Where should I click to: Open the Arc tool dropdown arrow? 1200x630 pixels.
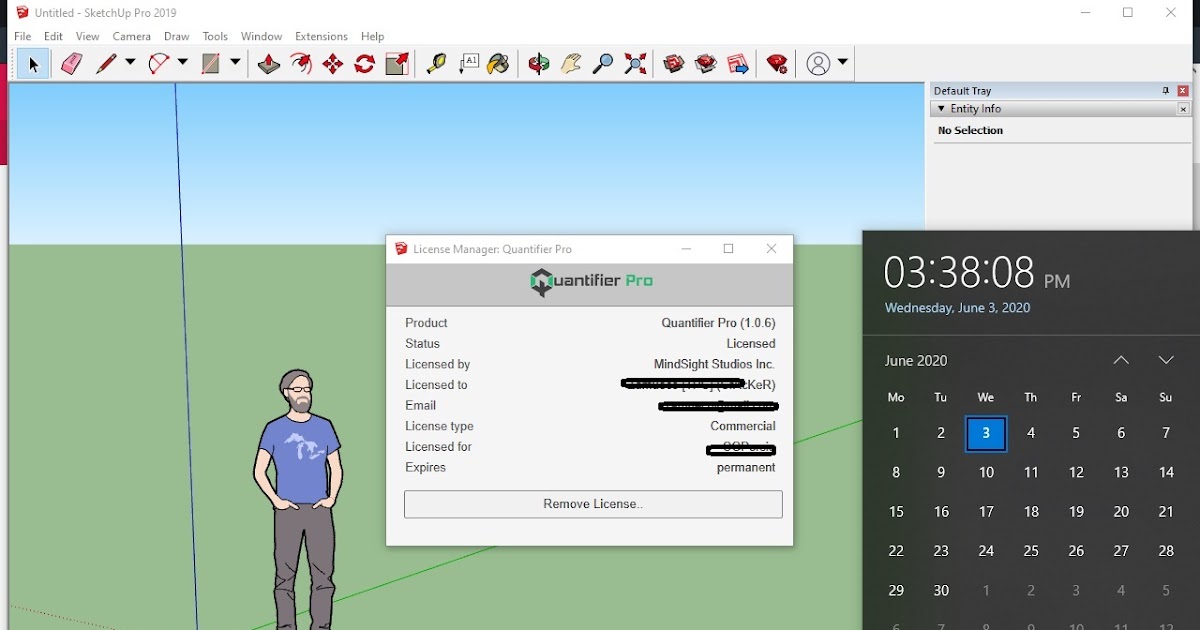(182, 63)
